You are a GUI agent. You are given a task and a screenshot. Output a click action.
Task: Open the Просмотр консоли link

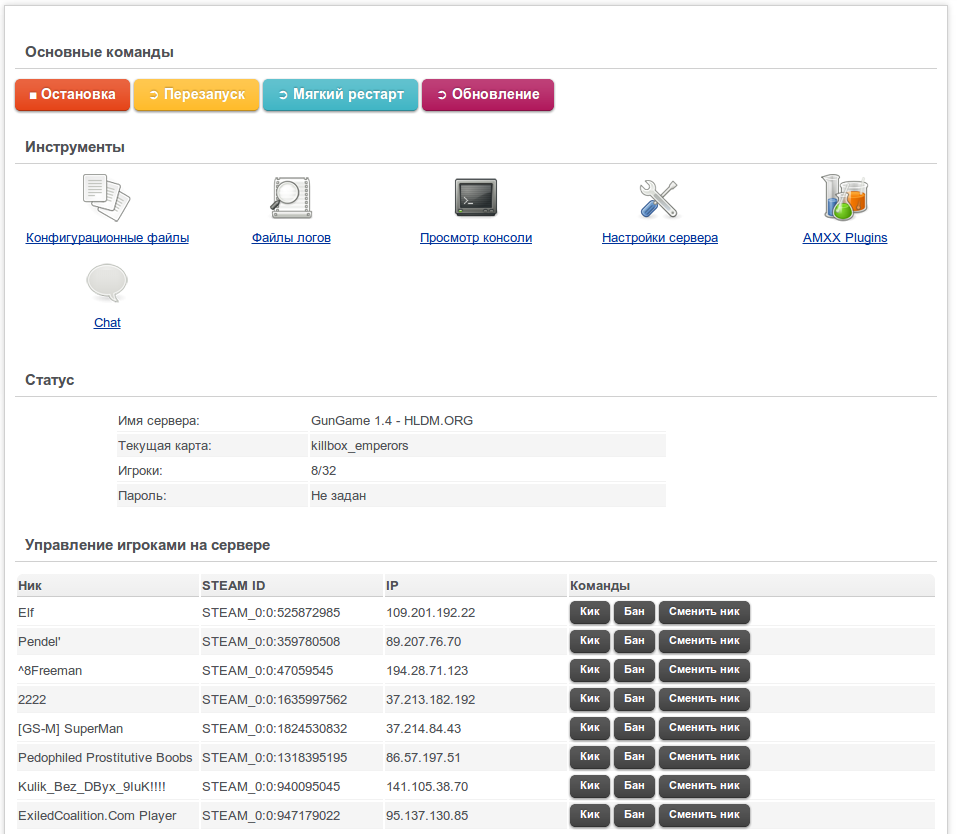(x=476, y=238)
